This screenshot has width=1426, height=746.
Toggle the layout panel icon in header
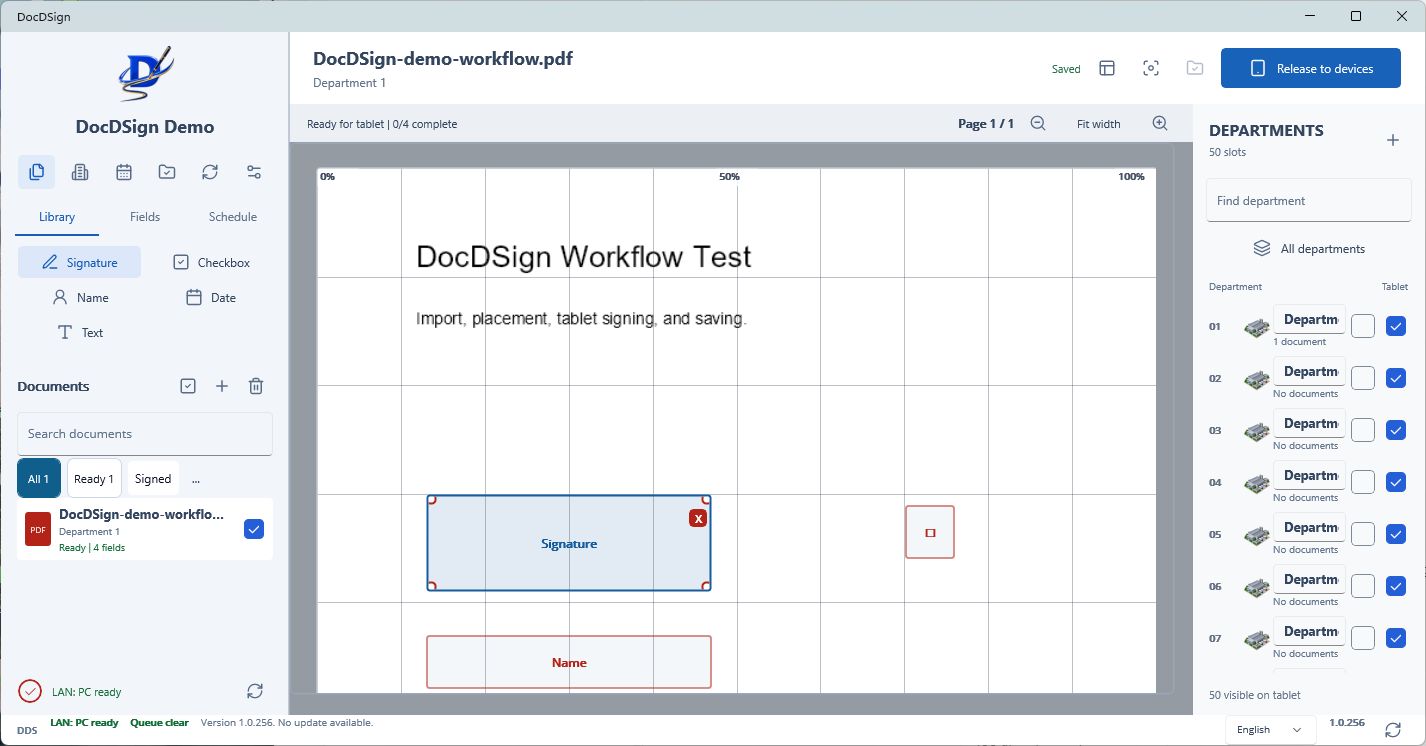click(x=1107, y=68)
